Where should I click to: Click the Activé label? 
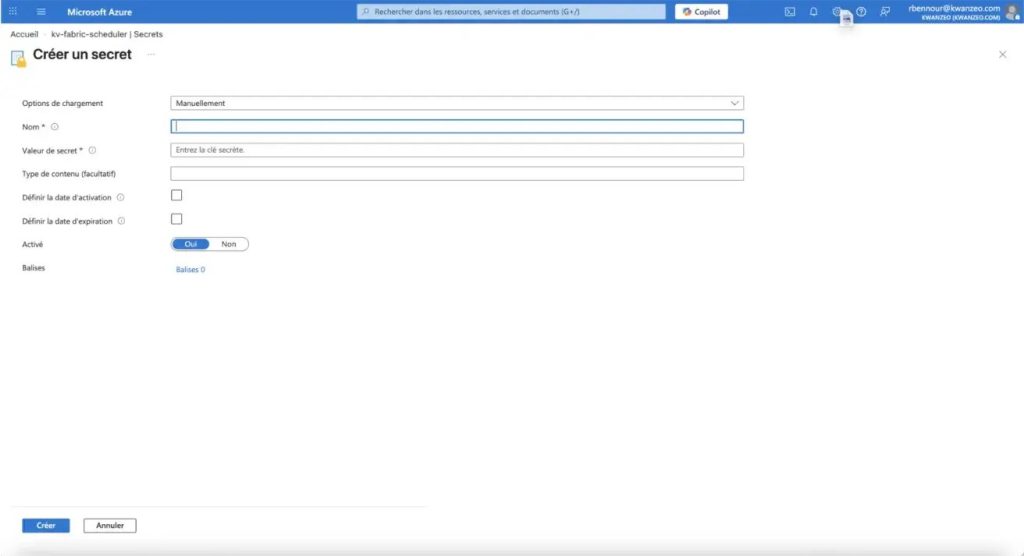33,244
